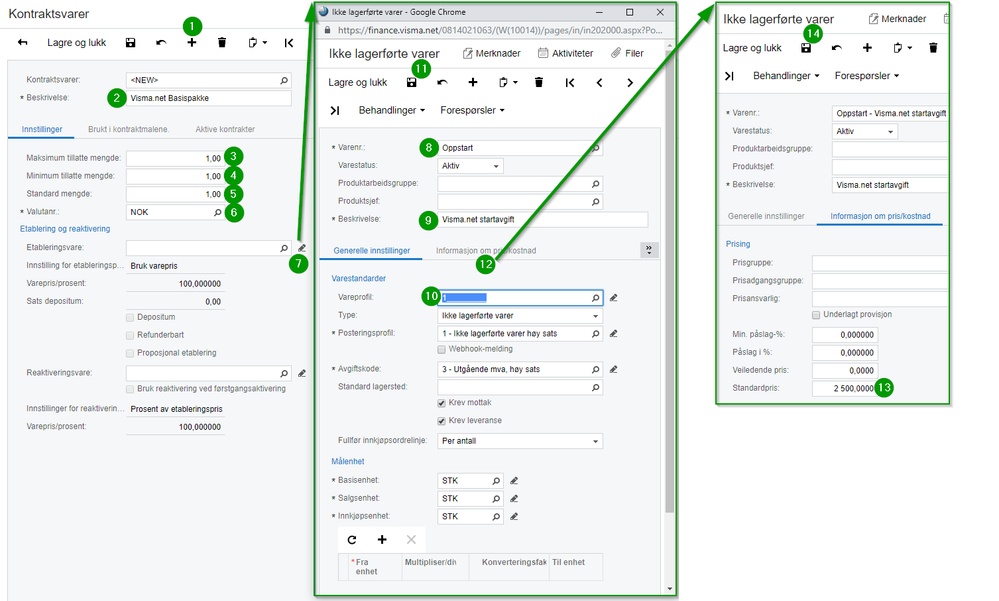Go to the first record in Kontraktsvarer
The width and height of the screenshot is (999, 601).
click(x=289, y=43)
